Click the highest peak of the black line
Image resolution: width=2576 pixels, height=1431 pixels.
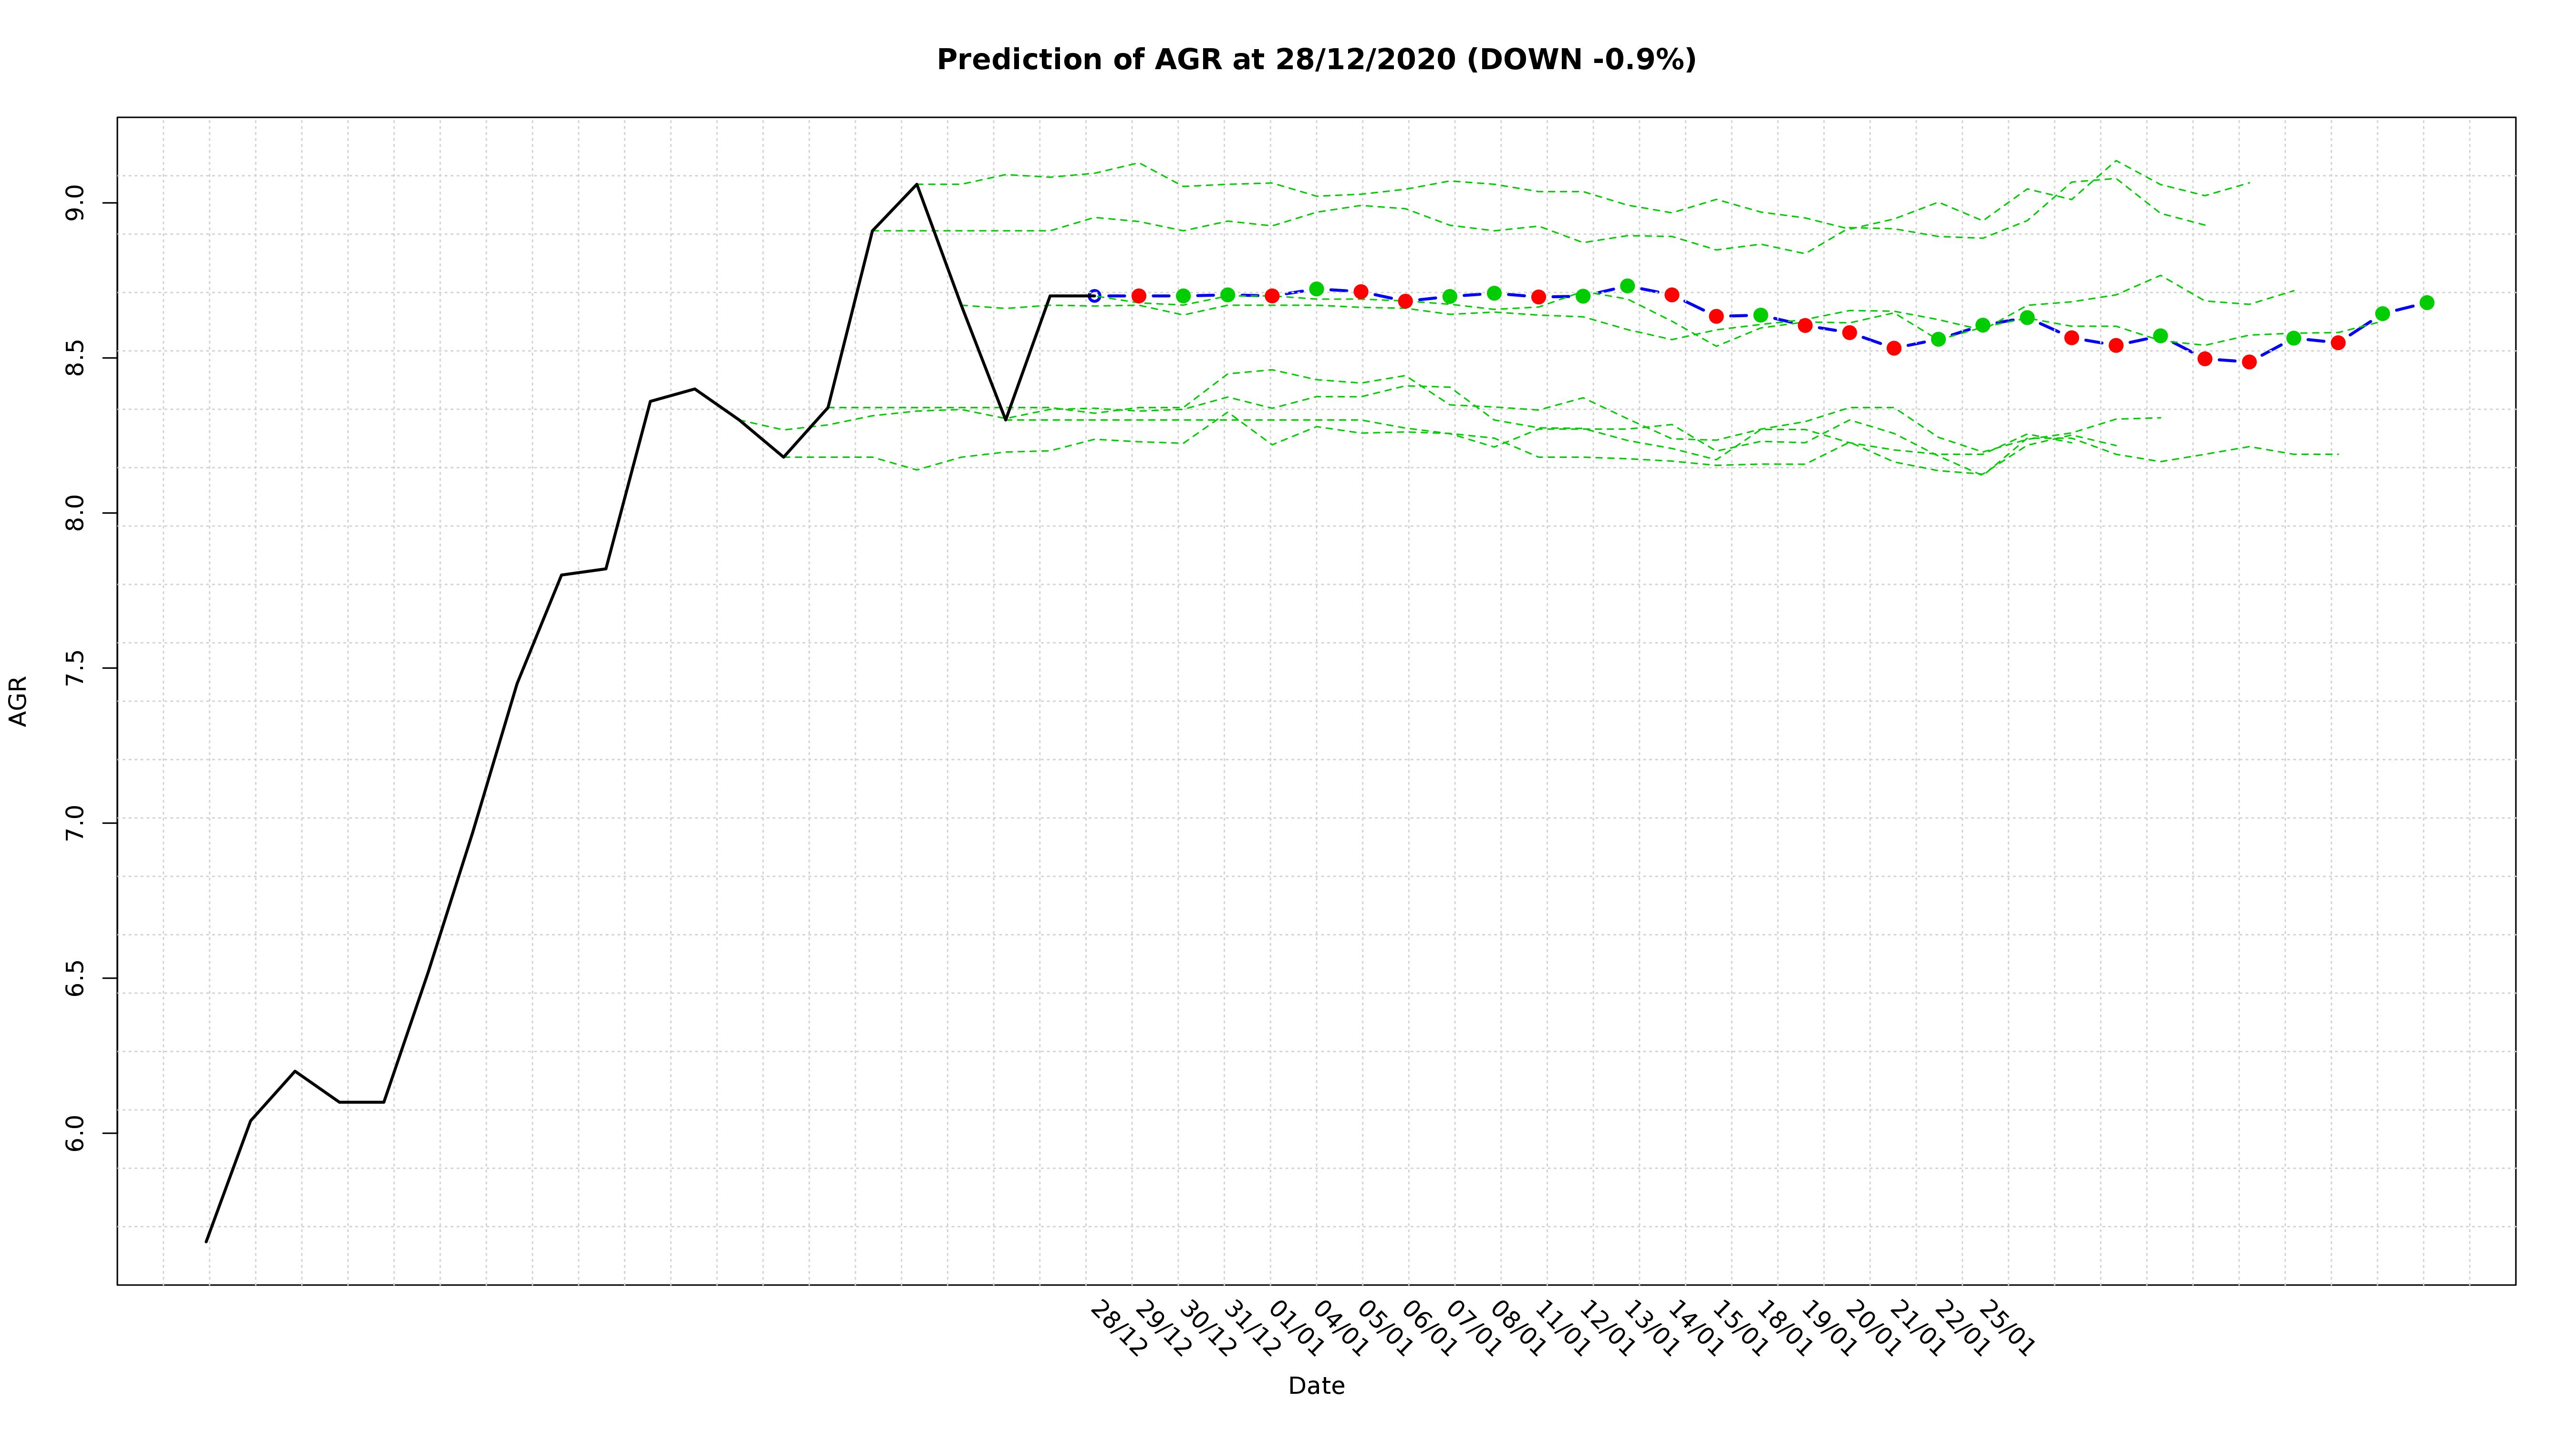917,184
